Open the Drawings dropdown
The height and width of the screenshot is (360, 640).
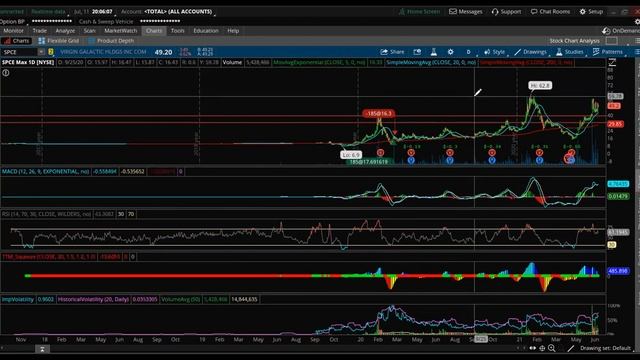pos(530,52)
